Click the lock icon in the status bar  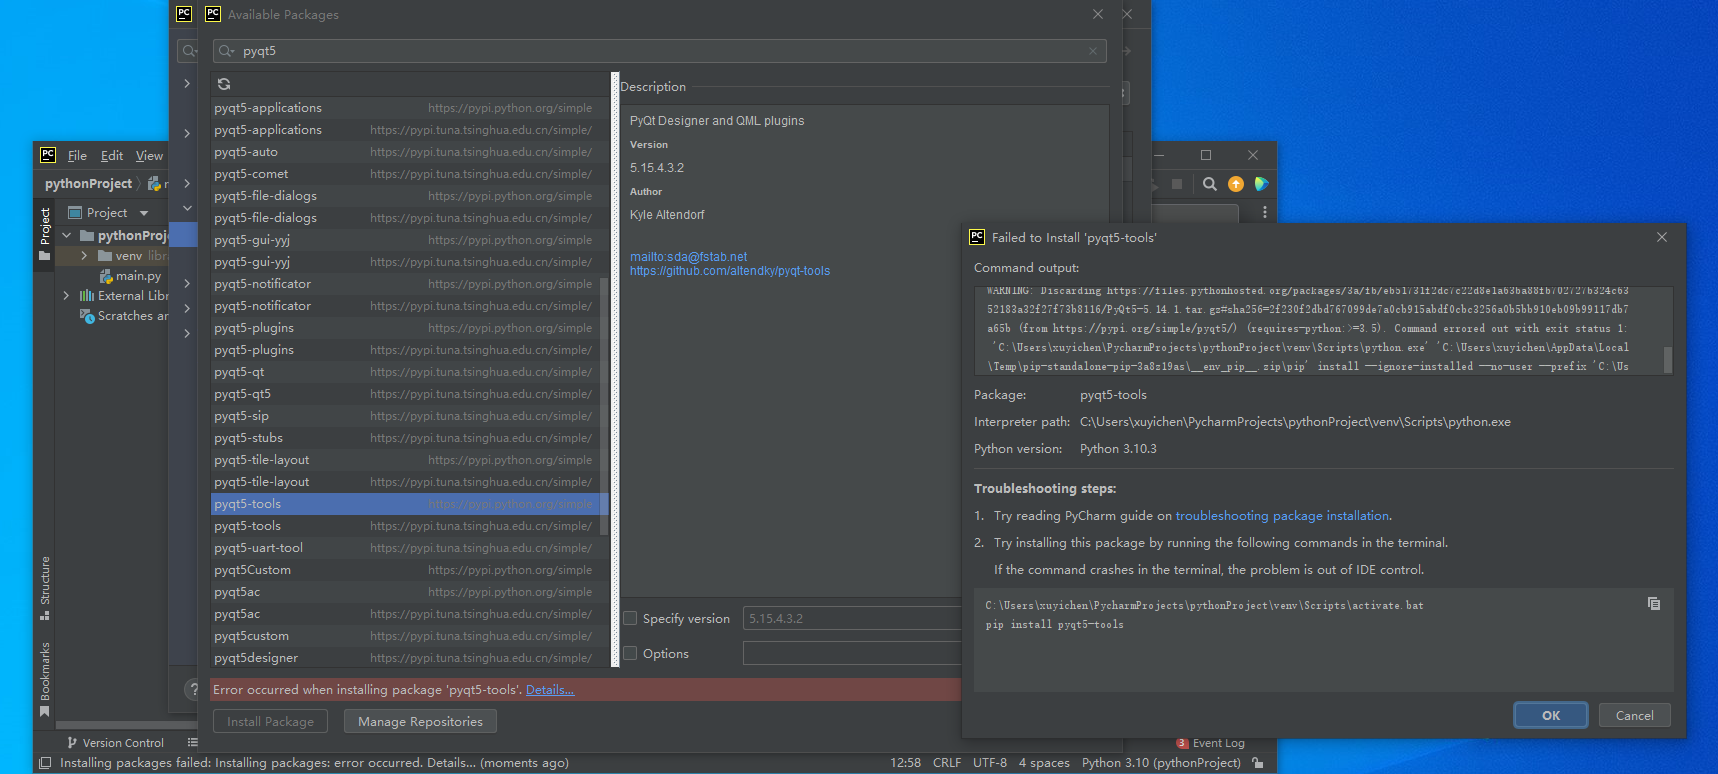coord(1258,763)
